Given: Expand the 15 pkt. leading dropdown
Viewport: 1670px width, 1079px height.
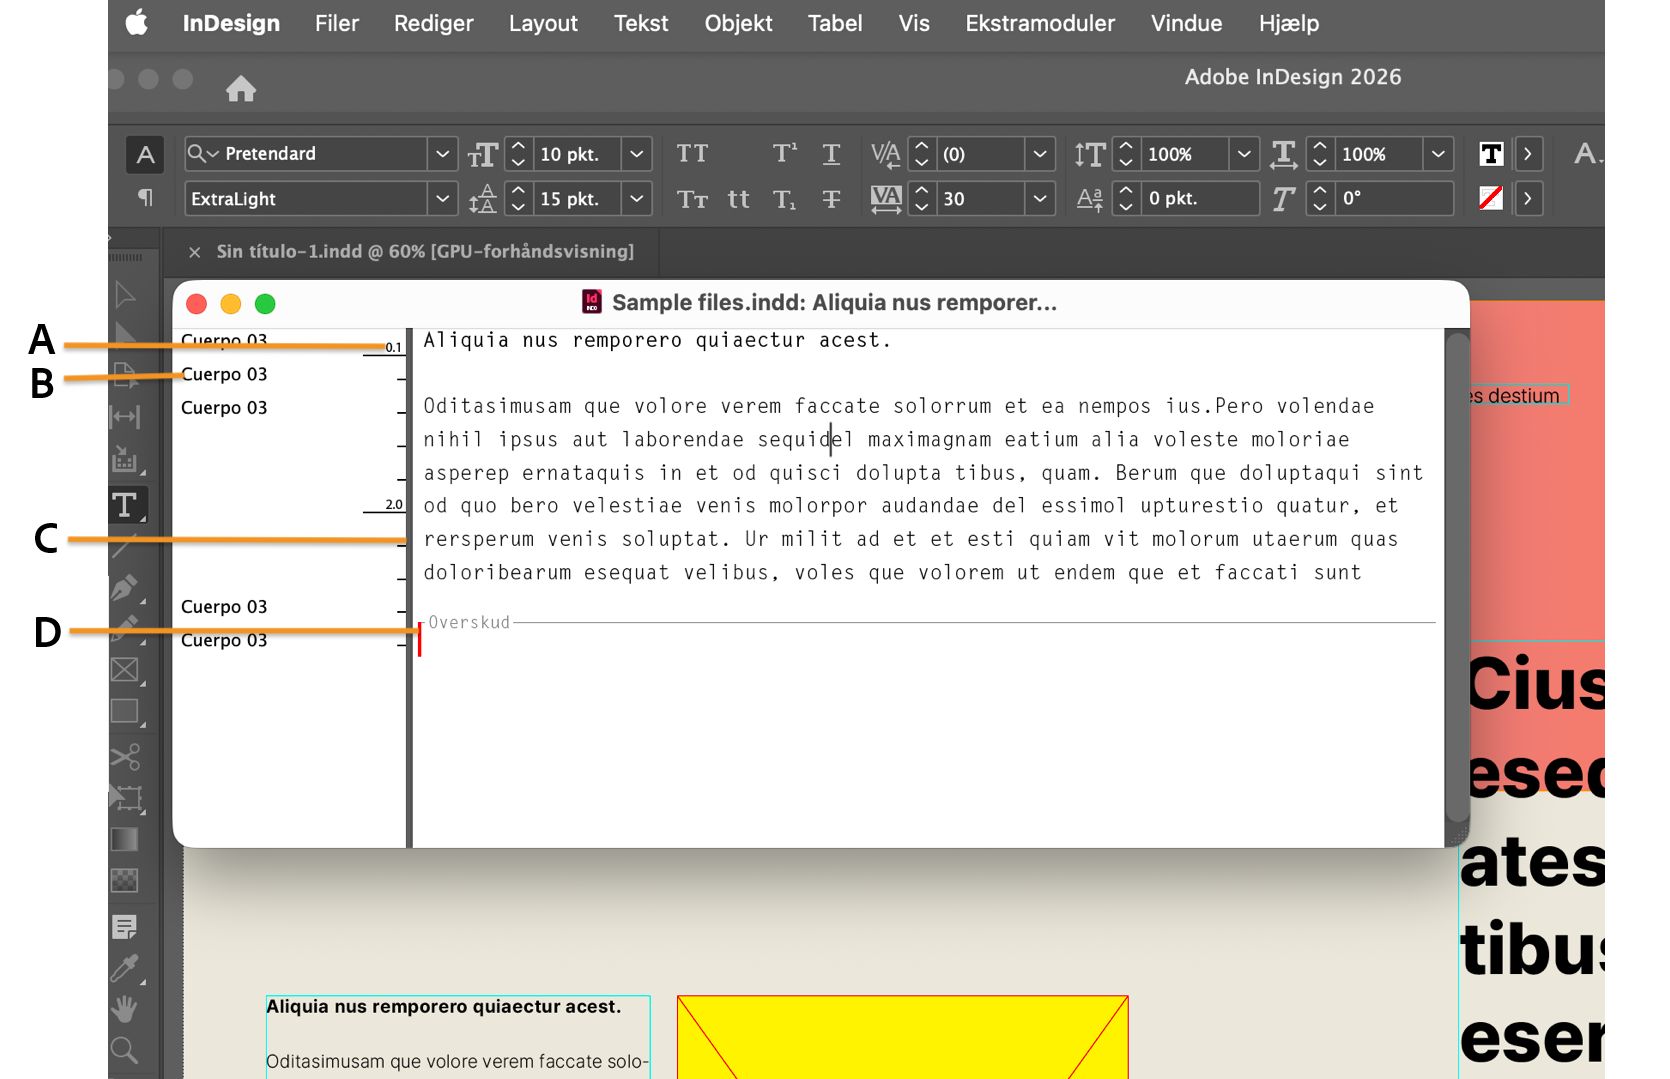Looking at the screenshot, I should [x=636, y=199].
